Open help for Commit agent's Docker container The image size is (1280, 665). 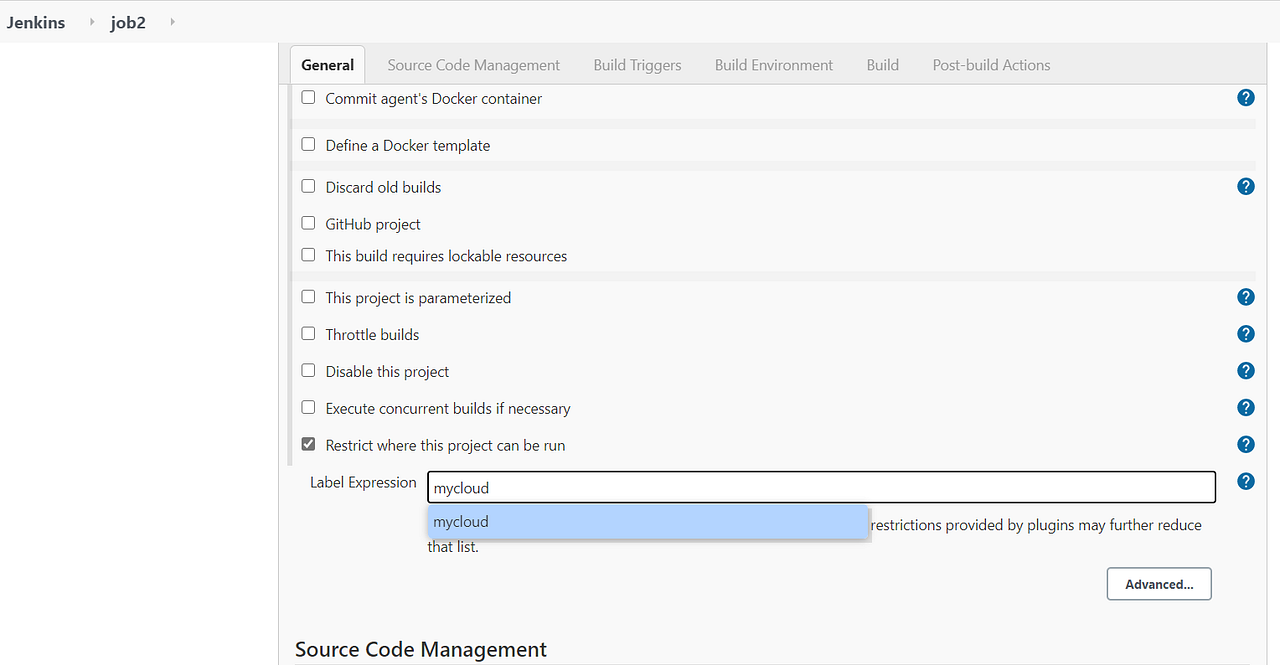1245,98
